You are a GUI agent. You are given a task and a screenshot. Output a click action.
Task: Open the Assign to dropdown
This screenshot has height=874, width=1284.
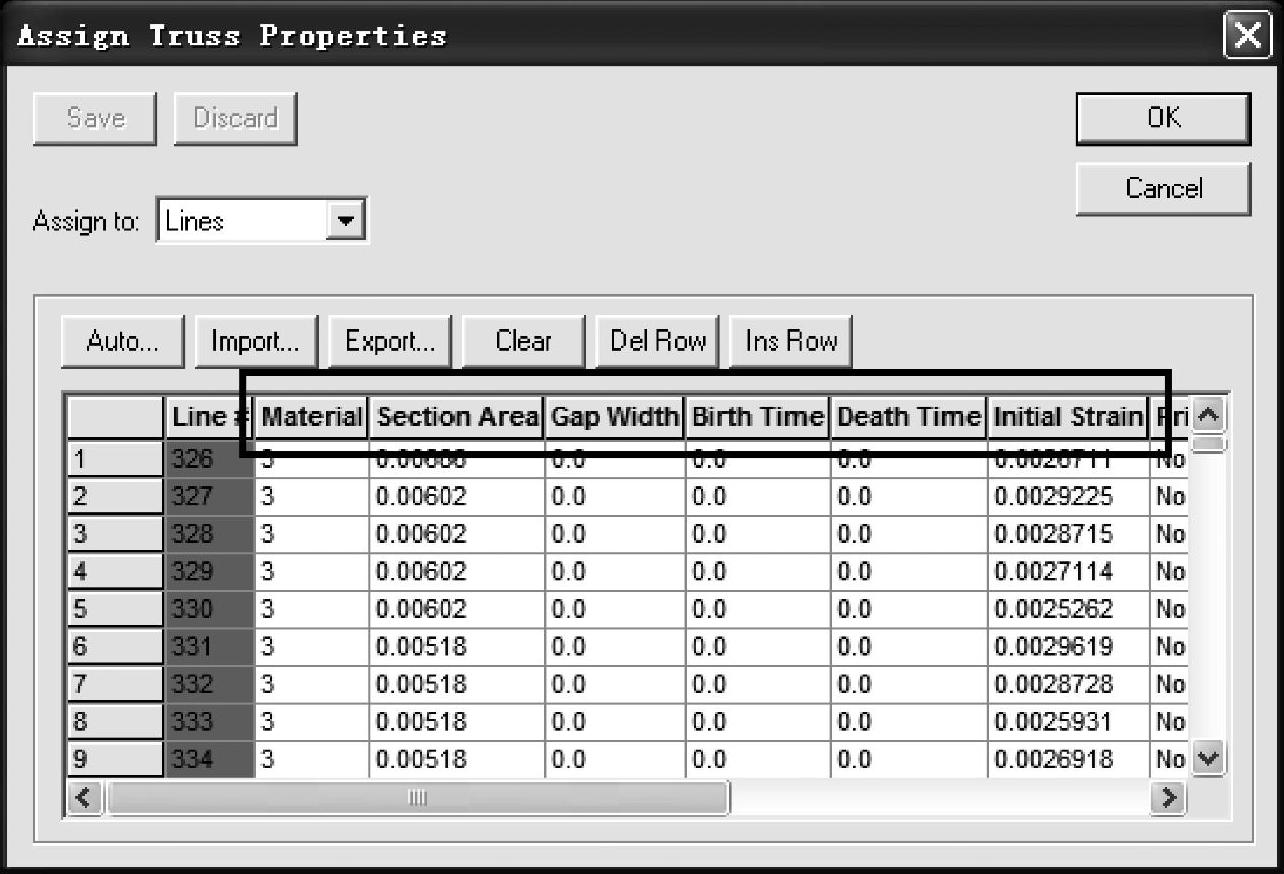[346, 221]
